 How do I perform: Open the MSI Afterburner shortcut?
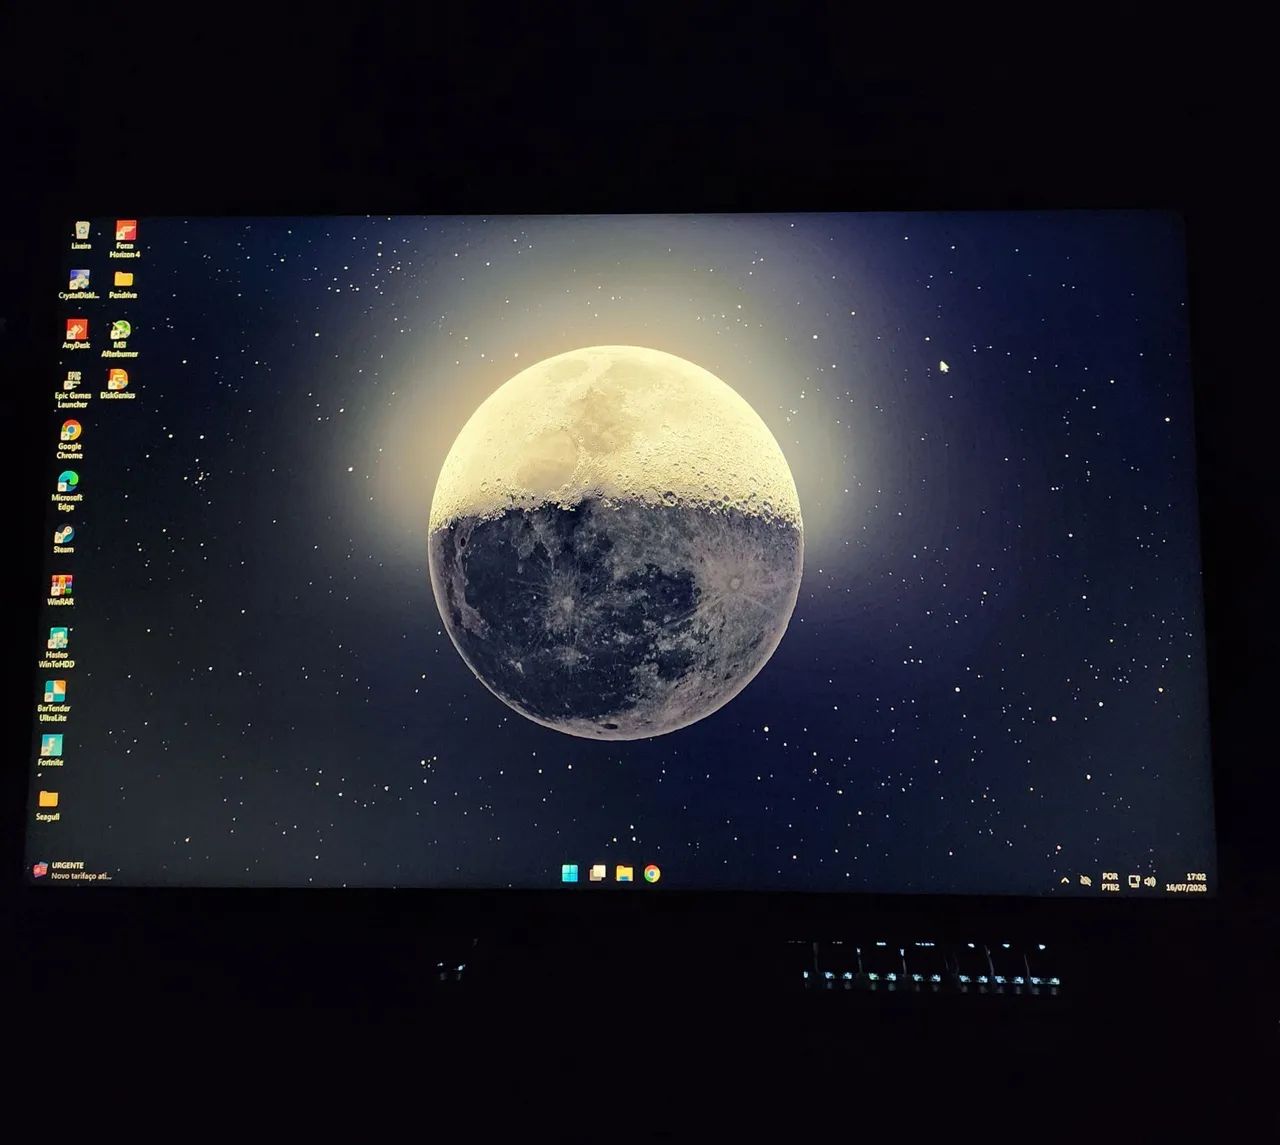coord(120,339)
